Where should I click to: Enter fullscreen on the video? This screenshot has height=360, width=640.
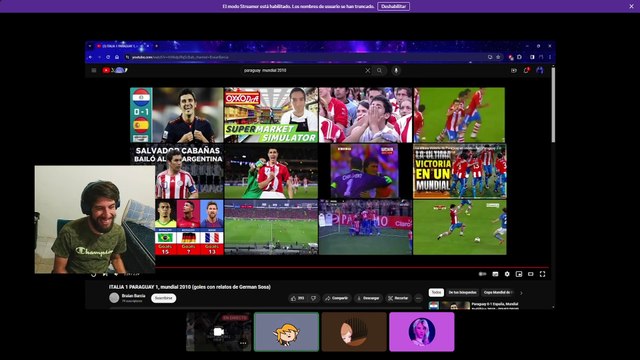click(x=542, y=274)
